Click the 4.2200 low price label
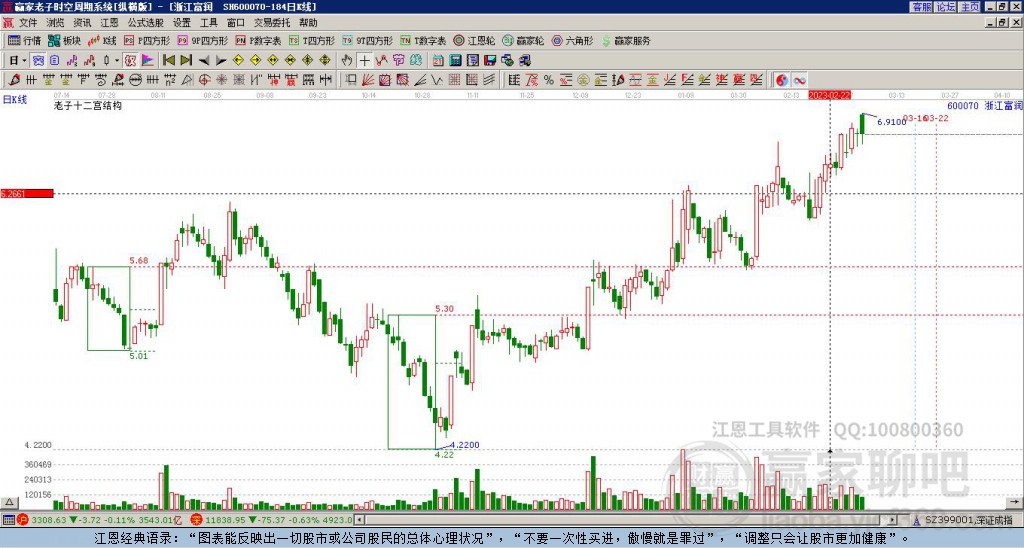 (464, 445)
